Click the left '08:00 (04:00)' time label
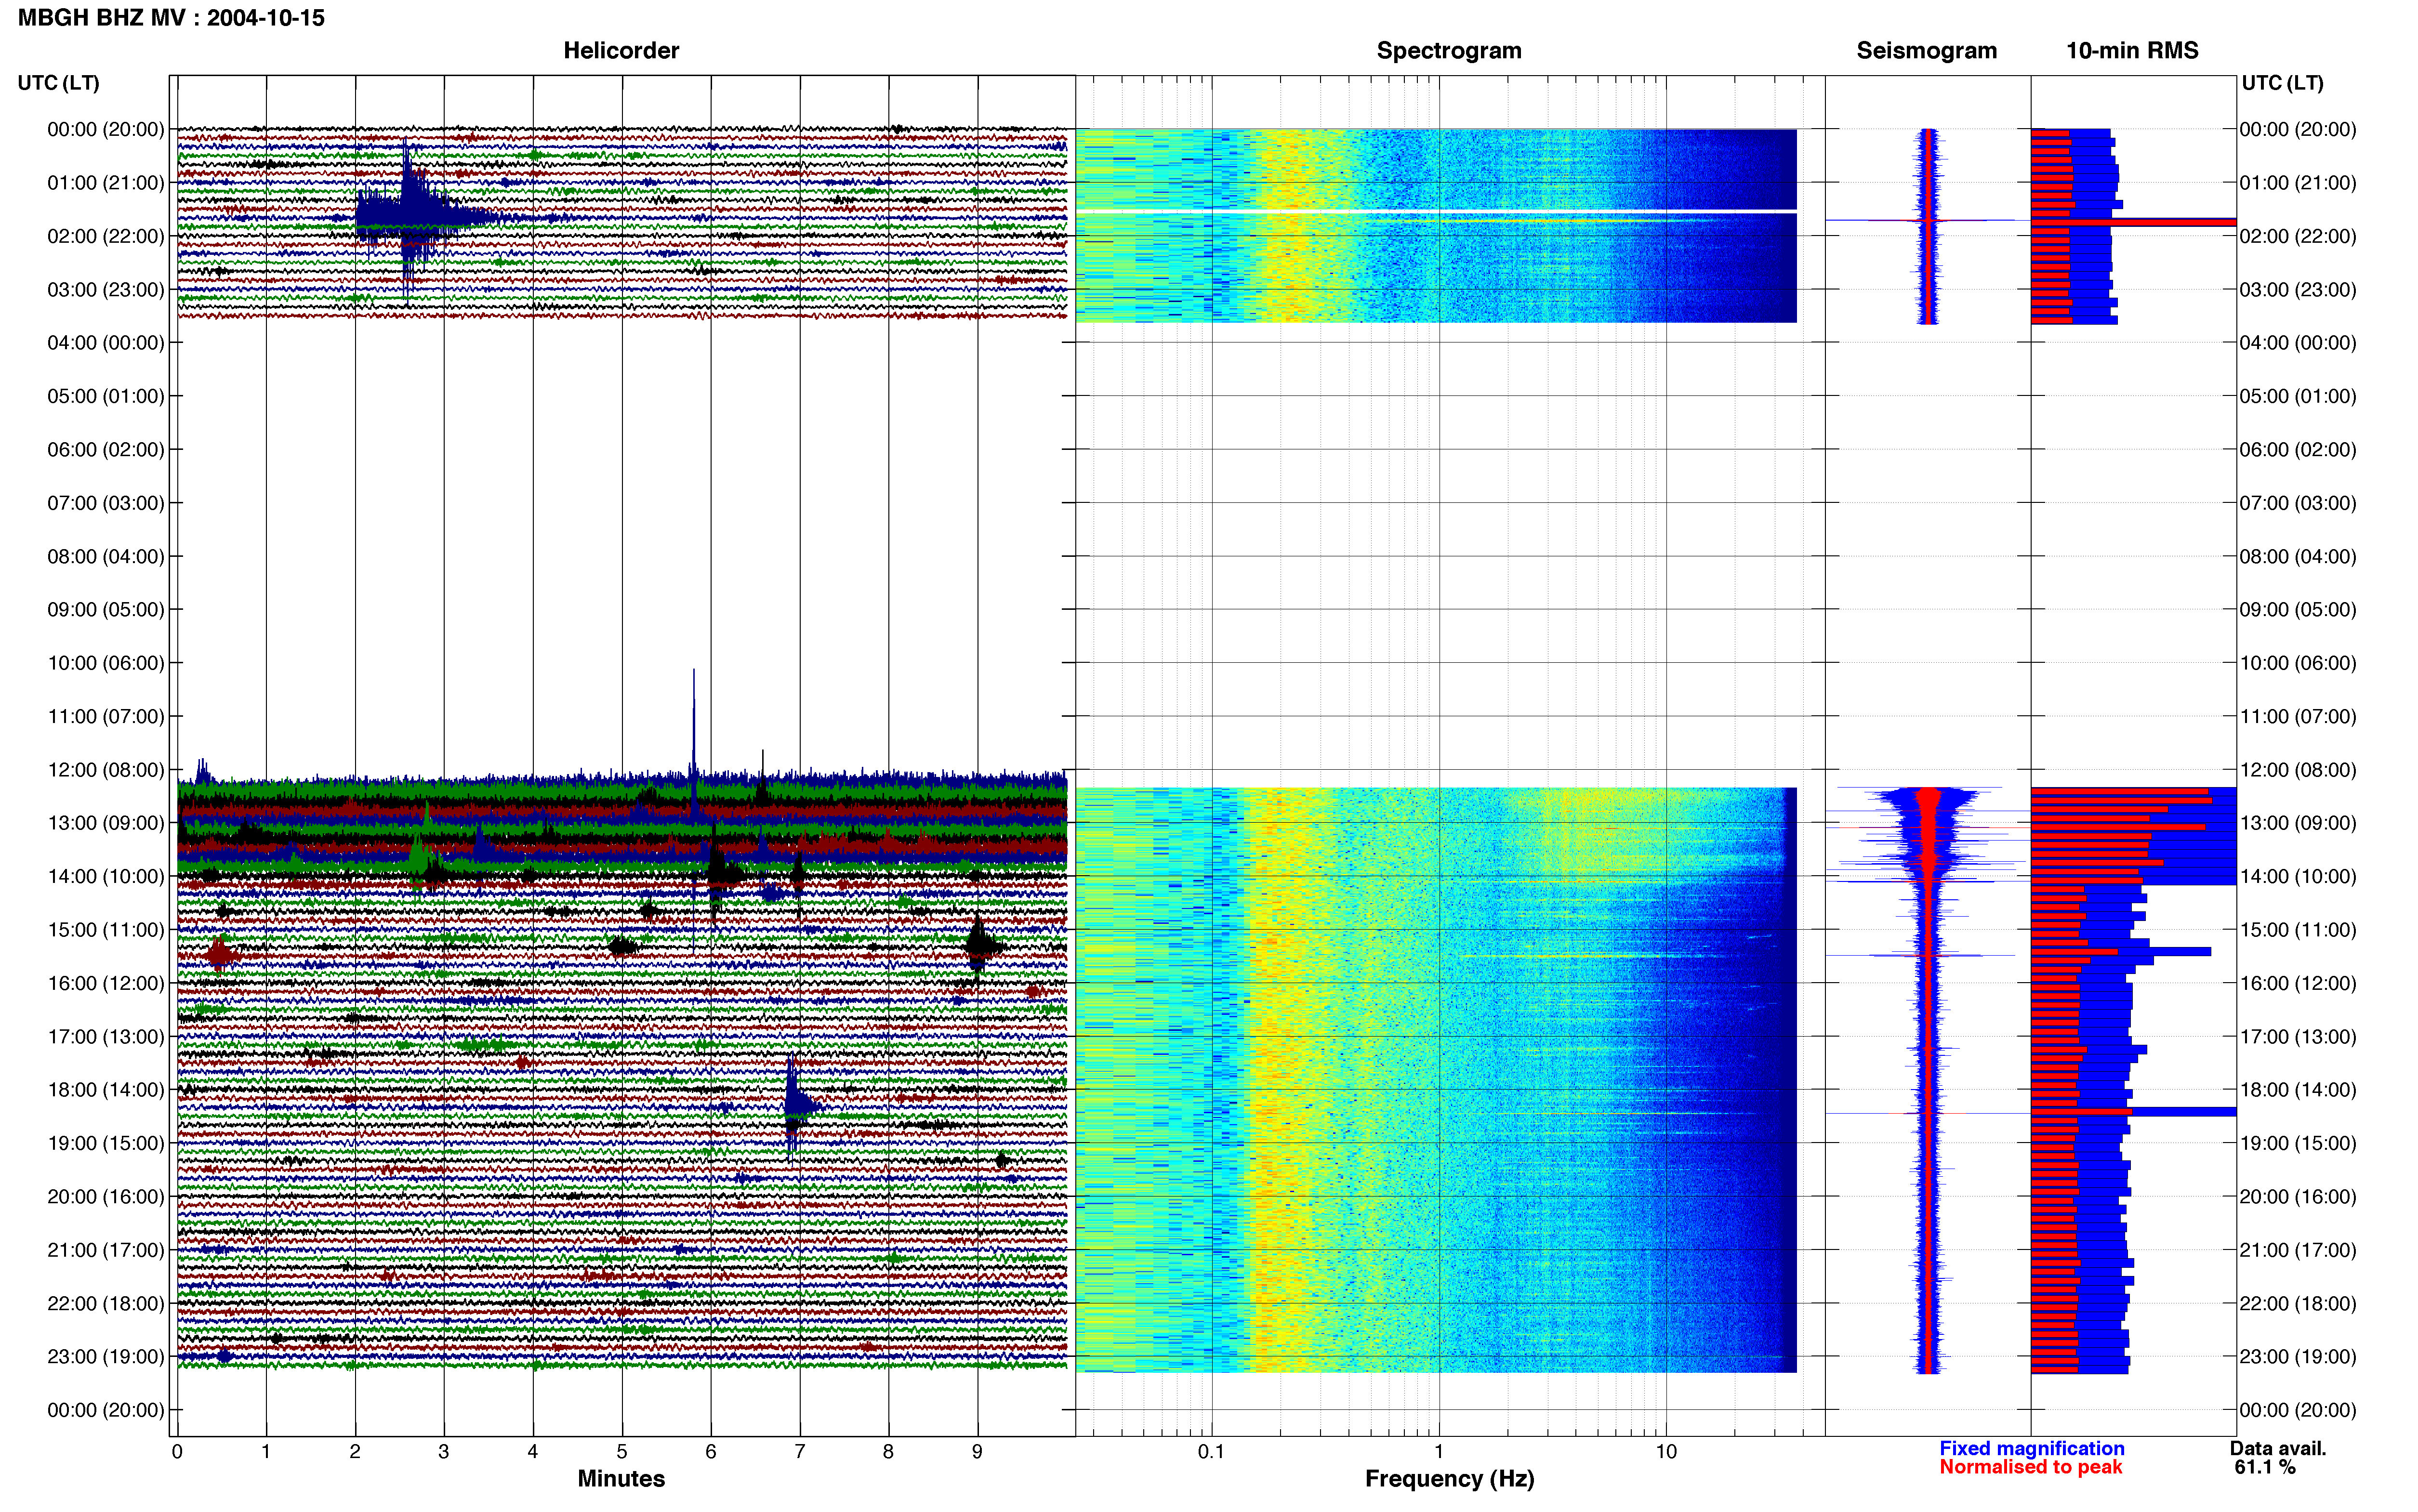Image resolution: width=2418 pixels, height=1512 pixels. 105,556
